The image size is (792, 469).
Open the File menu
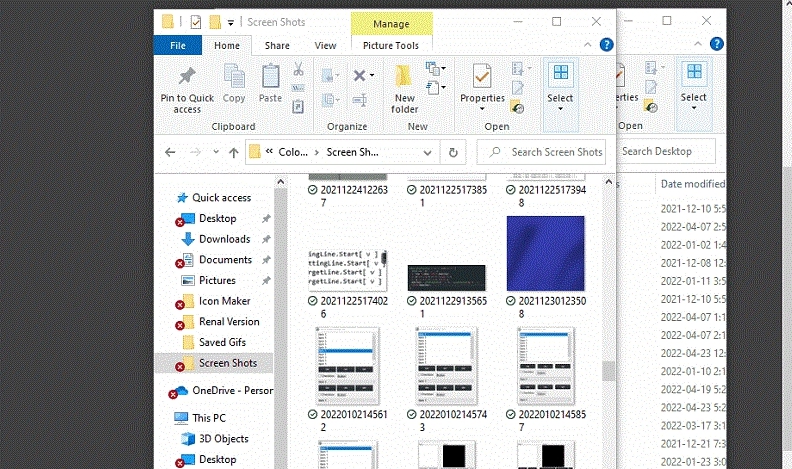point(178,45)
